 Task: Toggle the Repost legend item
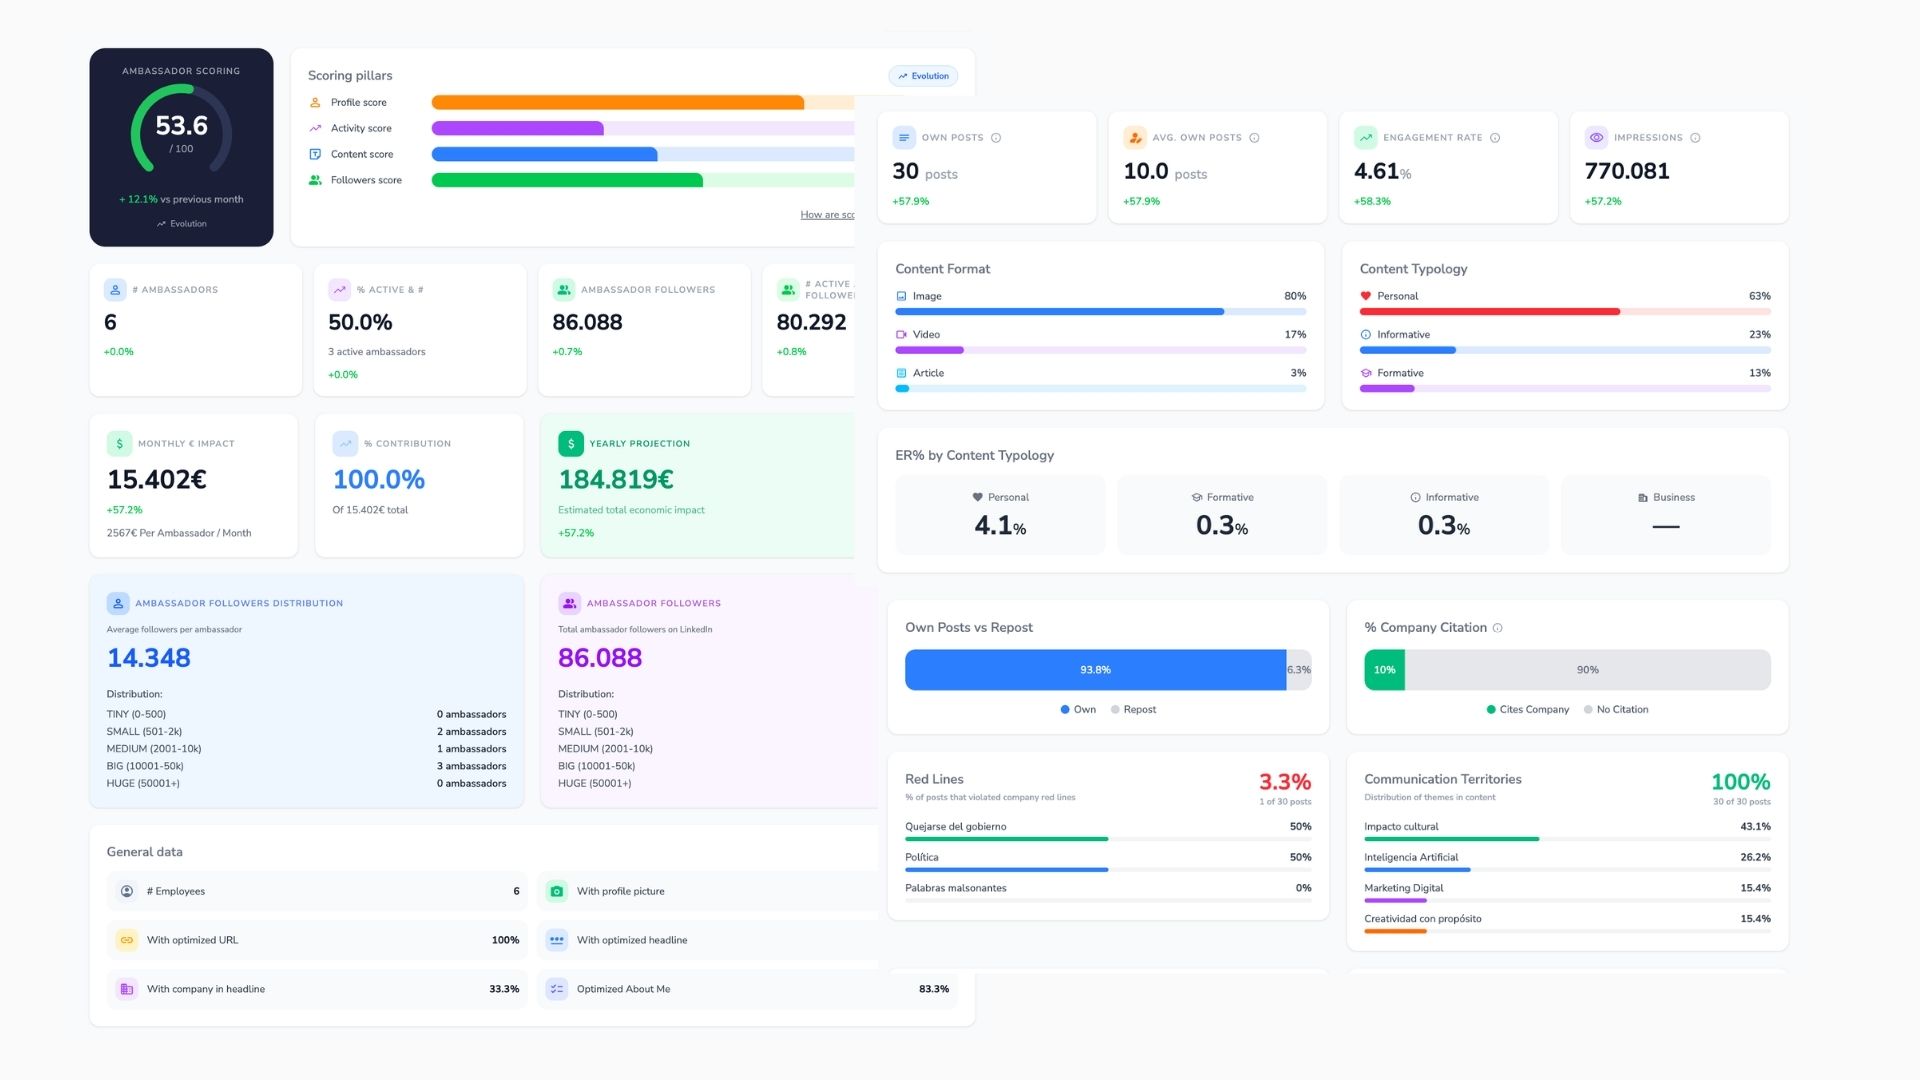pyautogui.click(x=1133, y=710)
